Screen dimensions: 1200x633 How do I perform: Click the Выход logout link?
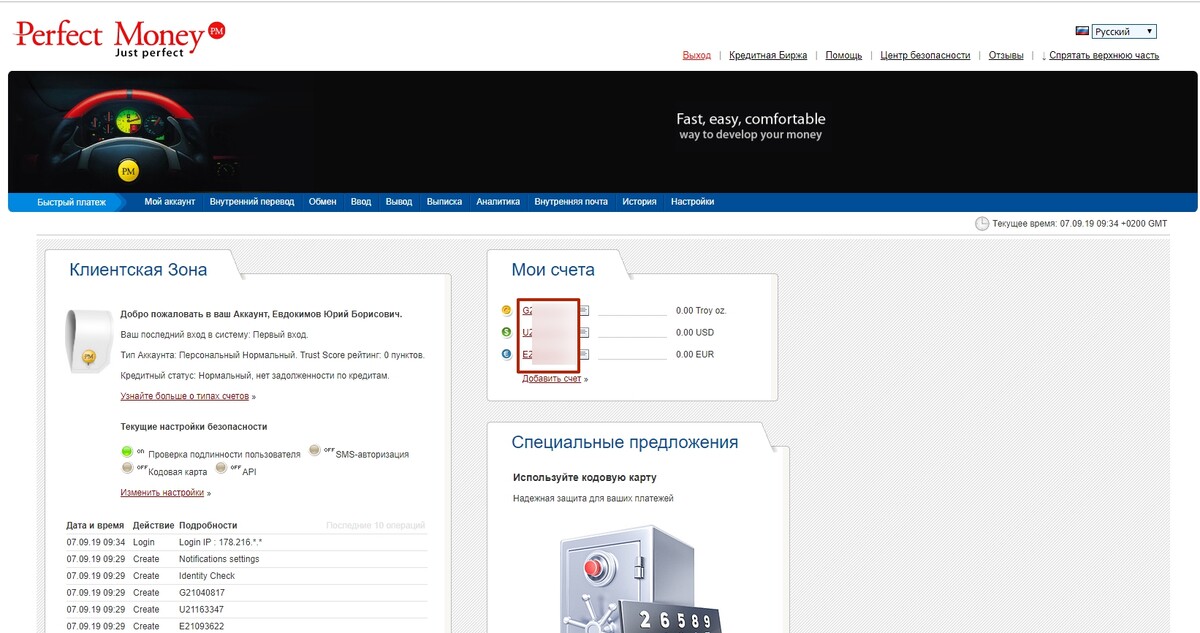697,56
